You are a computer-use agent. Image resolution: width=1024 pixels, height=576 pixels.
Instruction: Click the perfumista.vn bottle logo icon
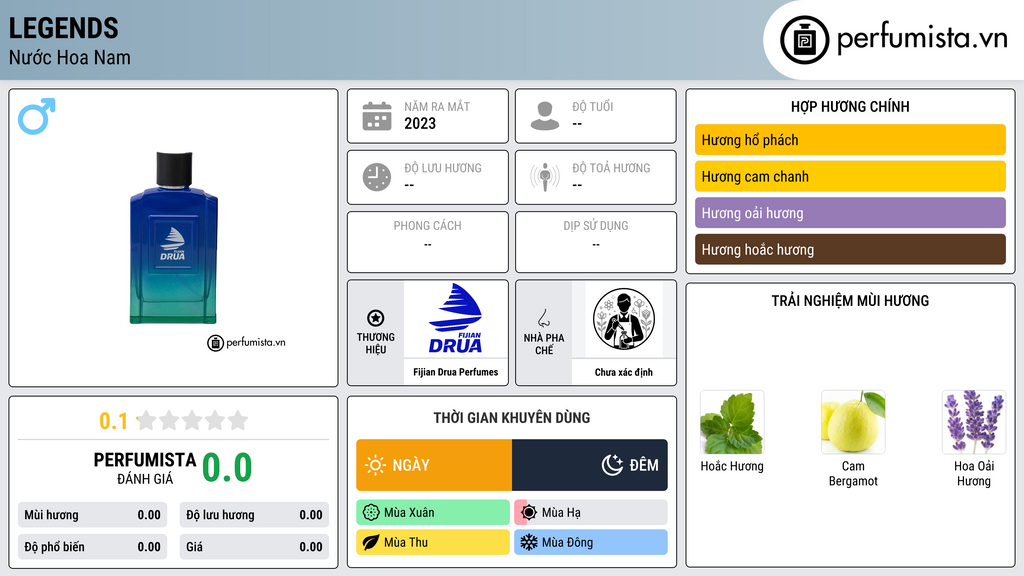pos(804,40)
